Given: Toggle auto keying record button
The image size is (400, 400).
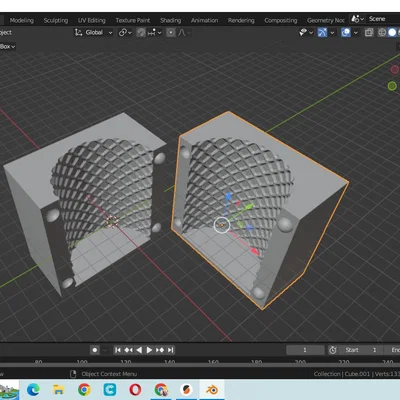Looking at the screenshot, I should [x=95, y=350].
